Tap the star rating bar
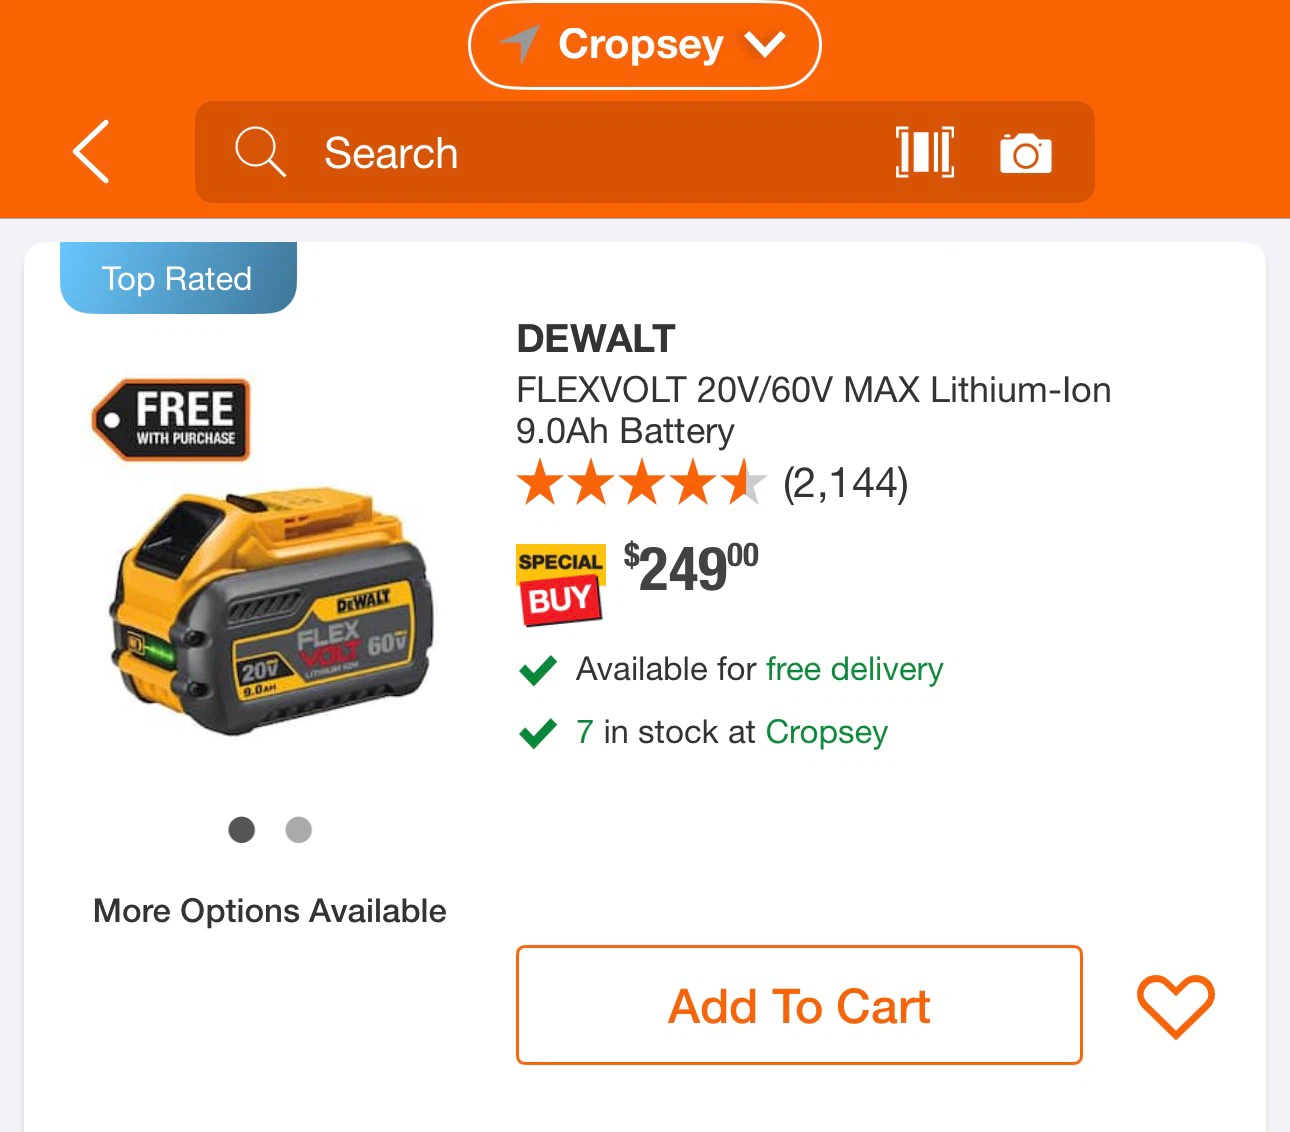Screen dimensions: 1290x1132 [641, 483]
